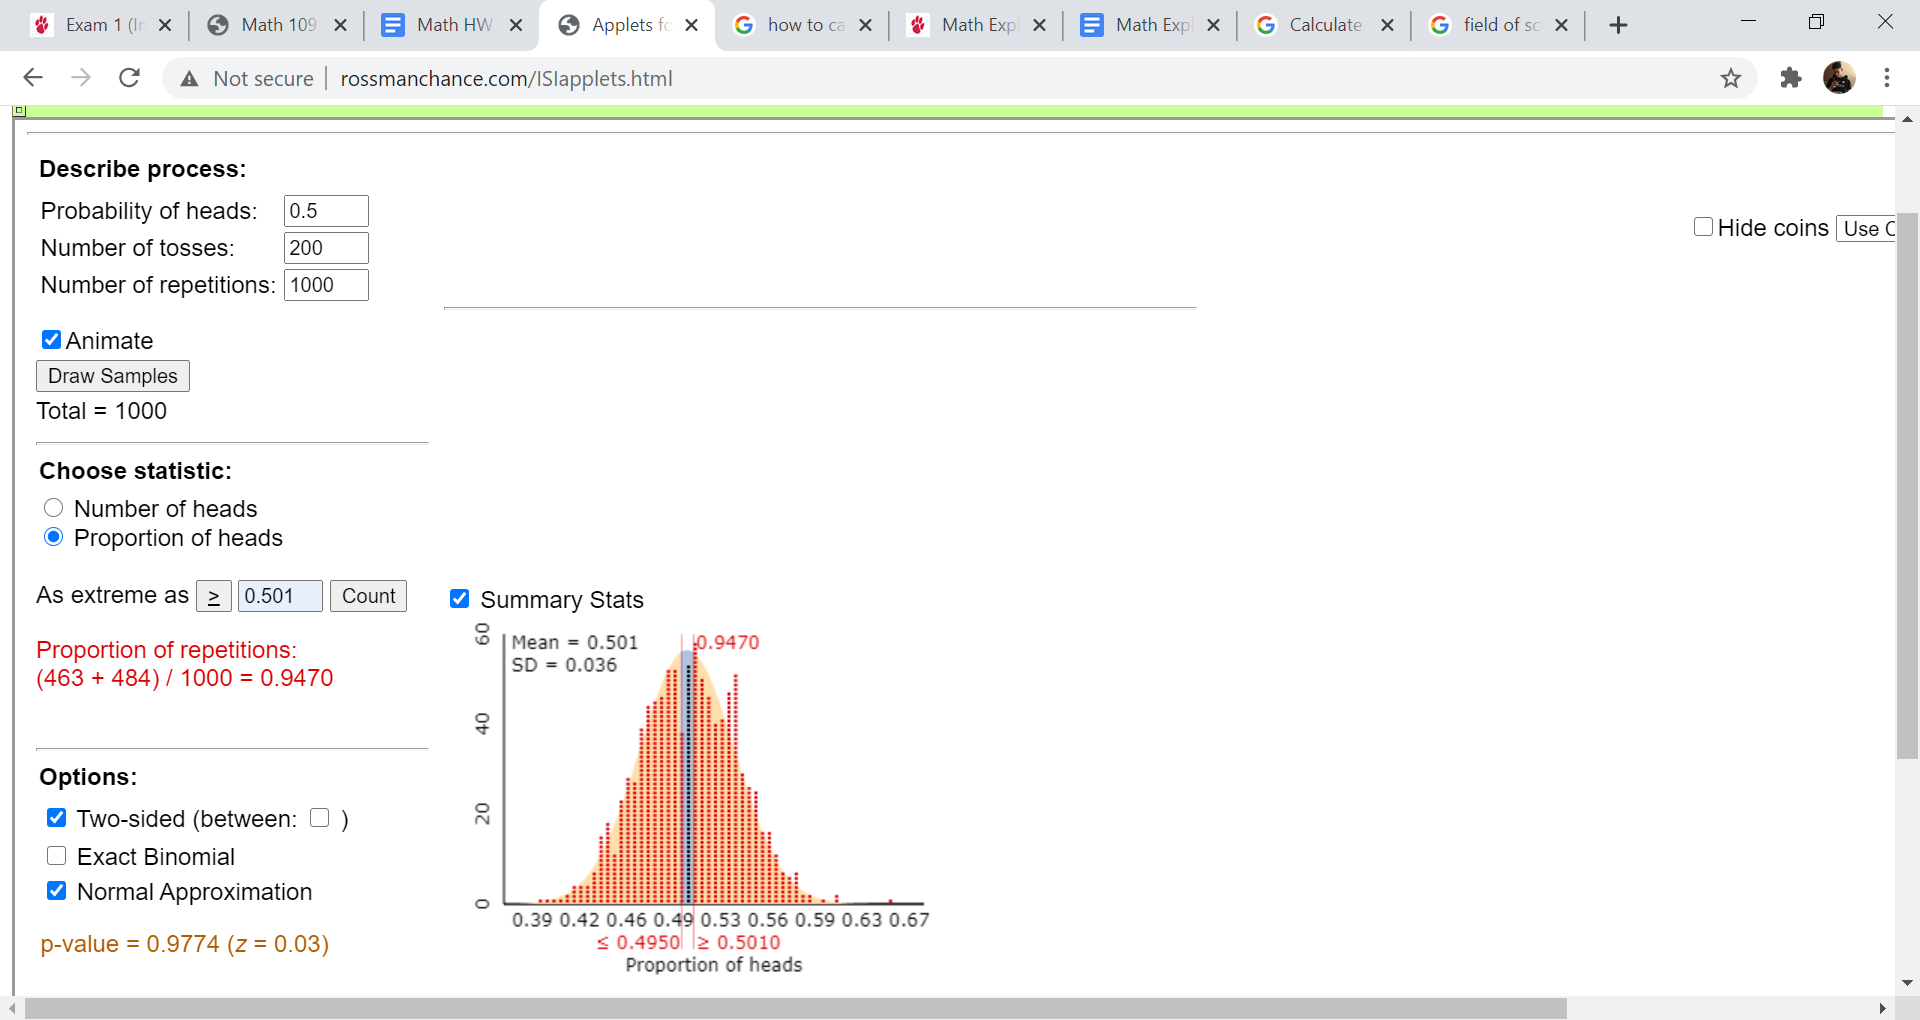Check the Hide coins box
This screenshot has height=1020, width=1920.
[1704, 227]
